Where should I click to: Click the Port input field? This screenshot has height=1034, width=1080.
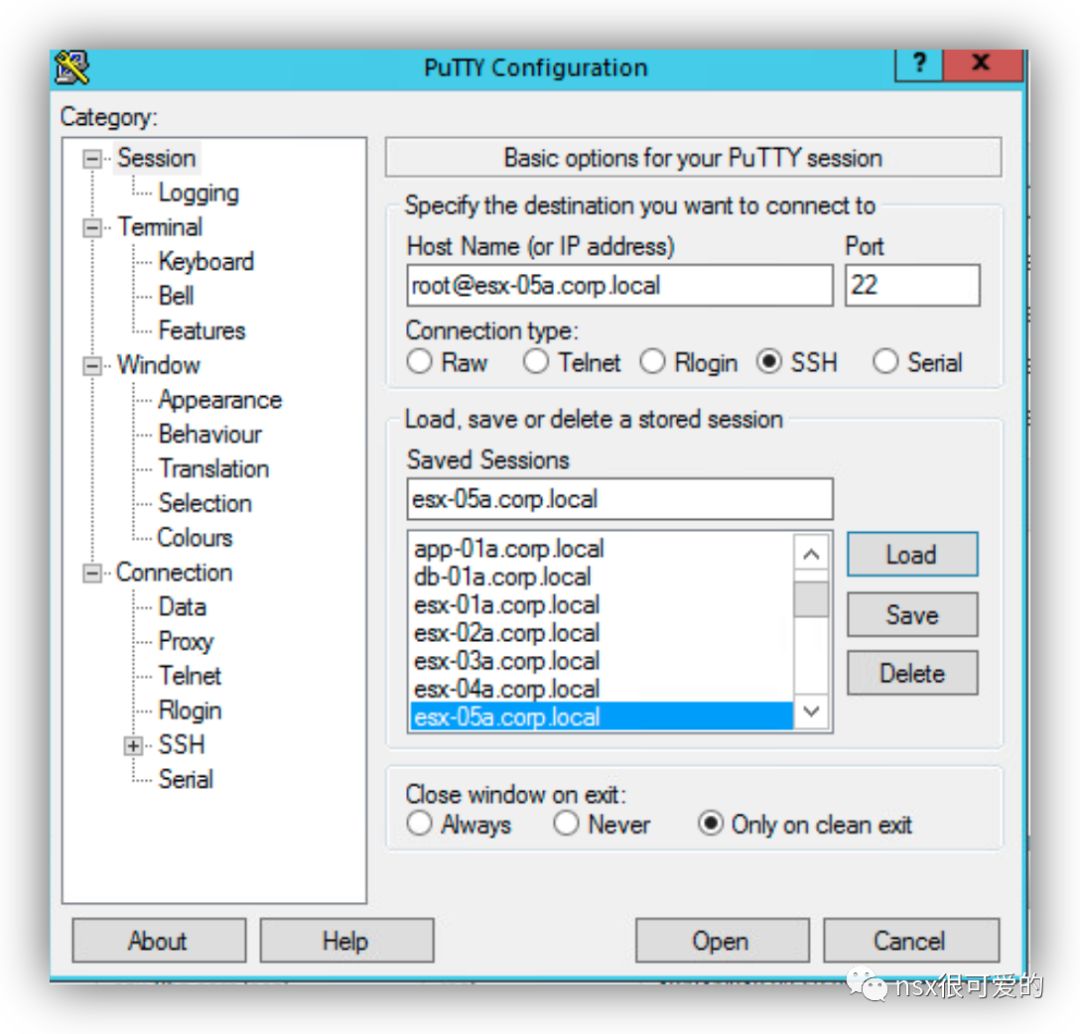pos(912,285)
